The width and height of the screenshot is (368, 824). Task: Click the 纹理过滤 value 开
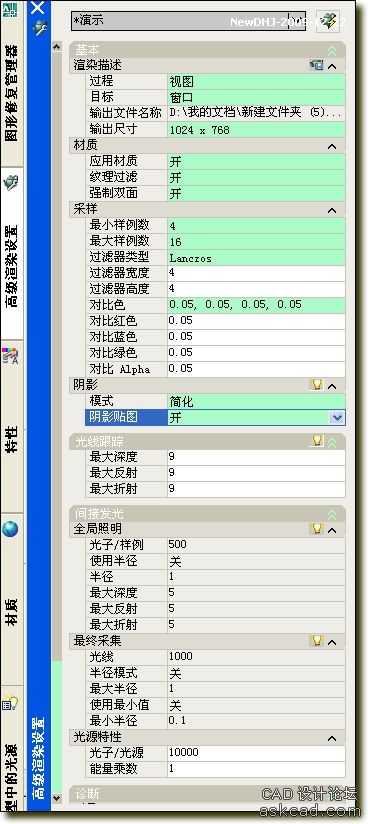coord(256,177)
